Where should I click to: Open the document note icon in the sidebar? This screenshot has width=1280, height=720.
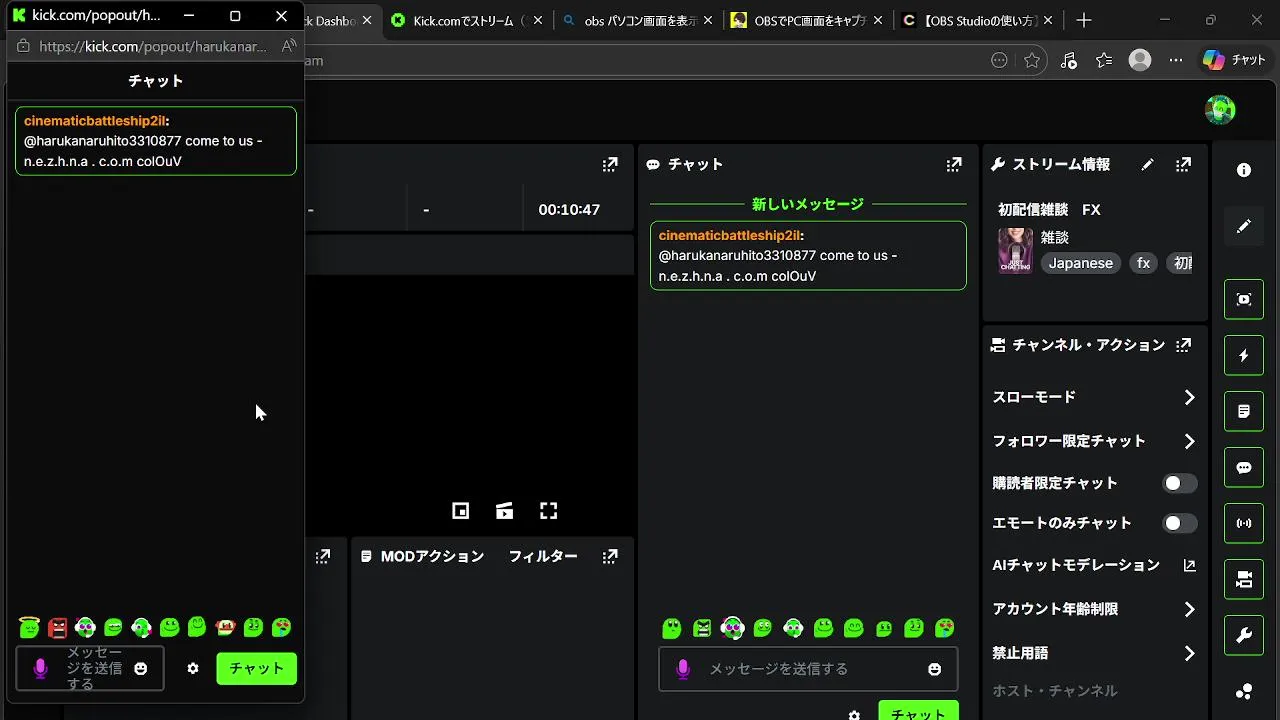tap(1244, 411)
